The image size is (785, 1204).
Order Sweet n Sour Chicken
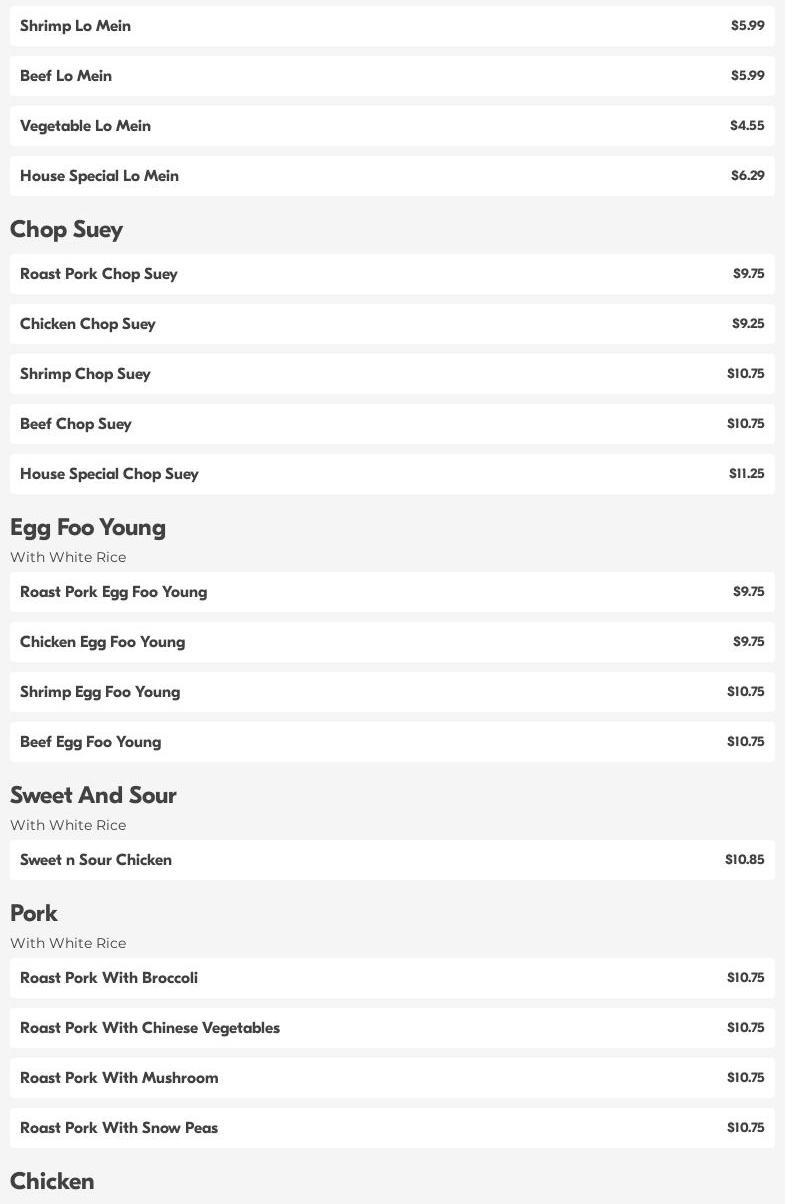[392, 860]
